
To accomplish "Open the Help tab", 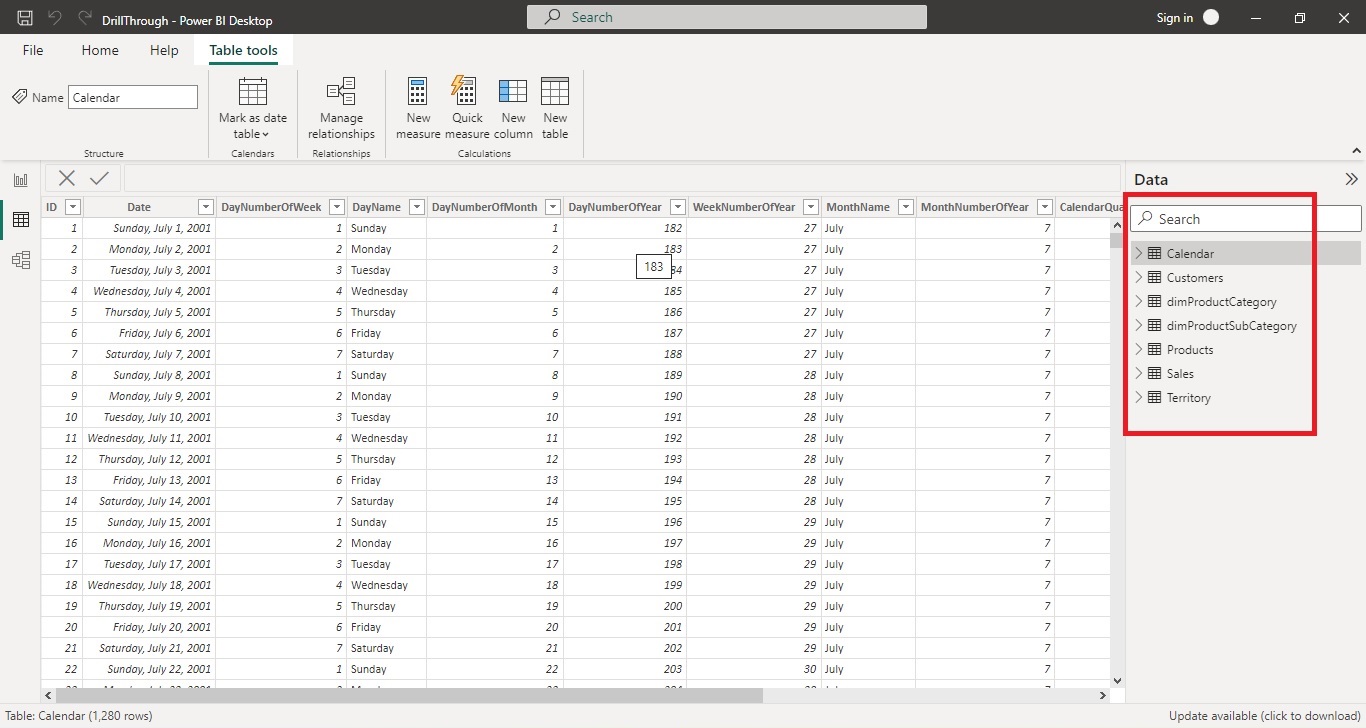I will click(x=163, y=50).
